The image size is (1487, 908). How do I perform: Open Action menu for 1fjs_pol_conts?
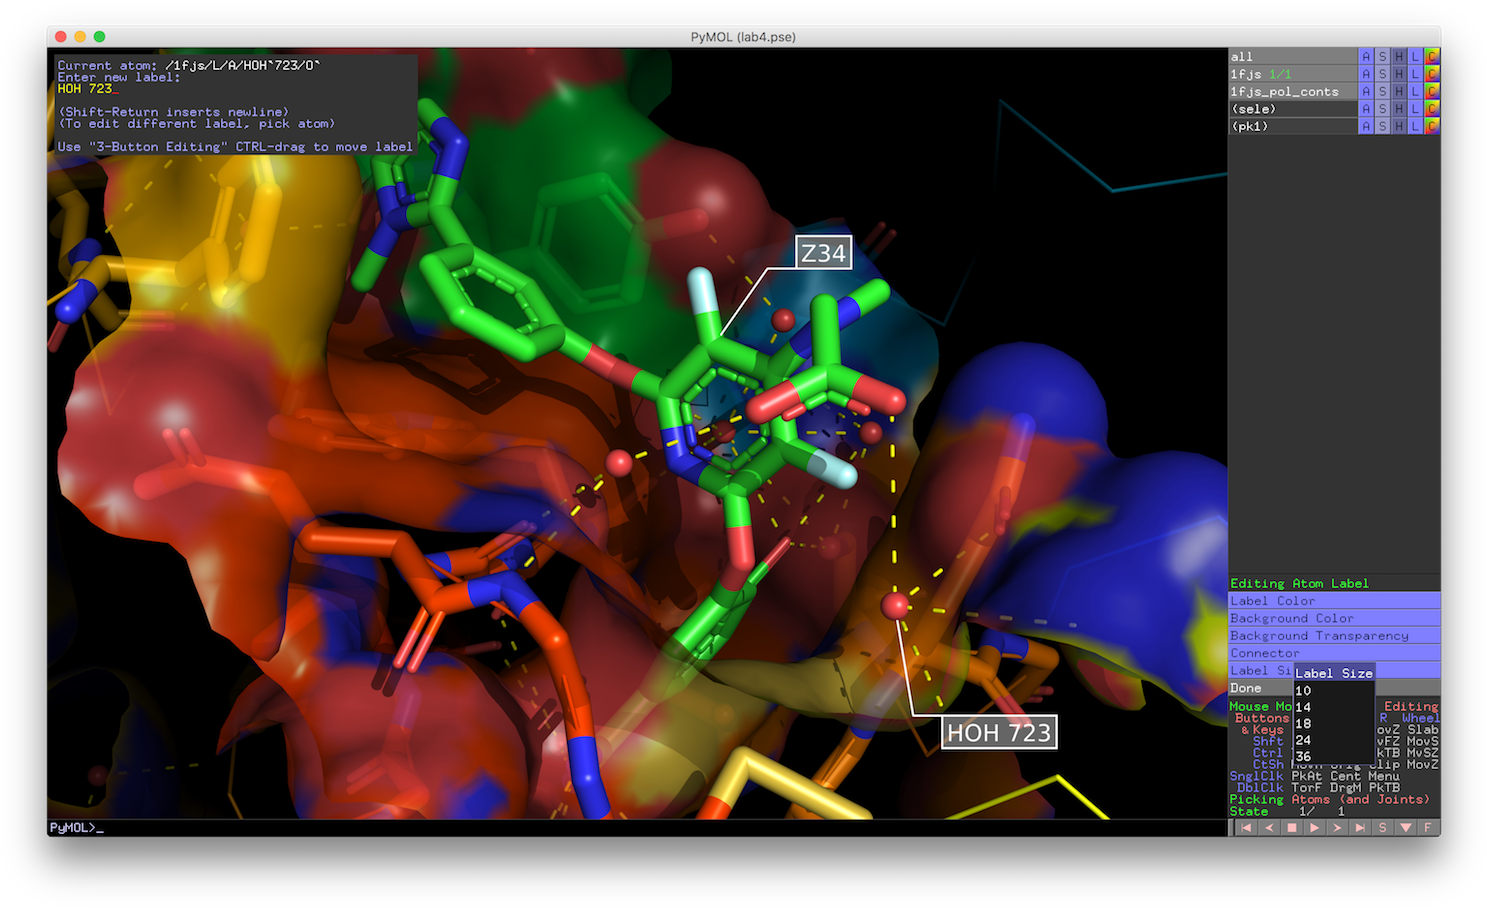coord(1365,92)
